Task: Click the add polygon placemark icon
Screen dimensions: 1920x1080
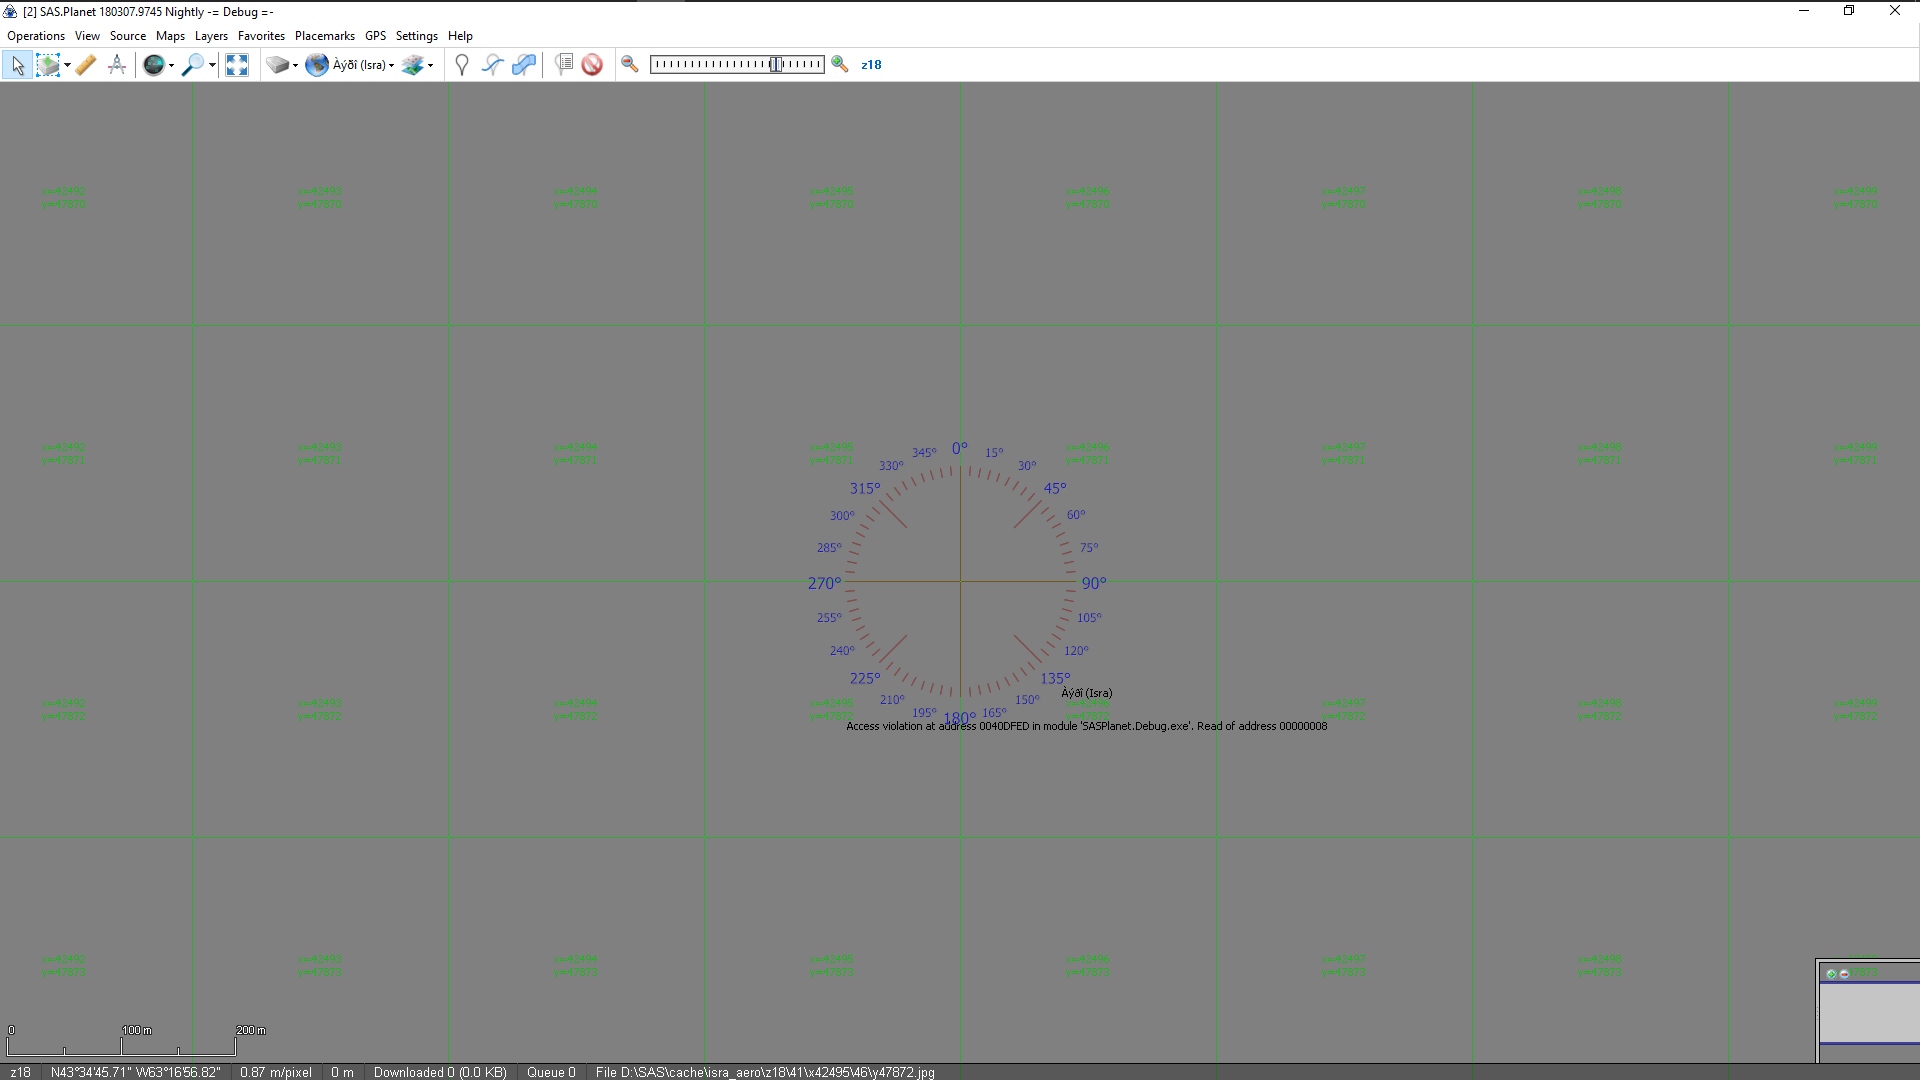Action: (x=523, y=65)
